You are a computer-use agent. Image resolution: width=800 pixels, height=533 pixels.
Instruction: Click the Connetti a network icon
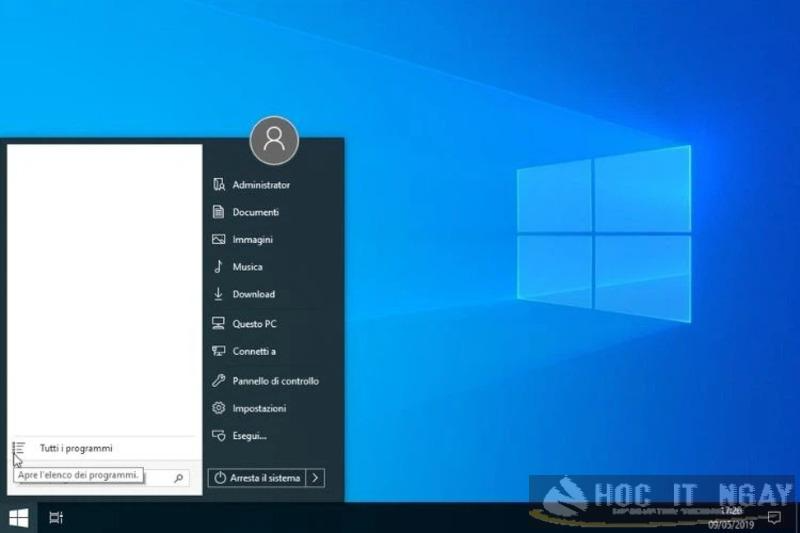coord(218,351)
